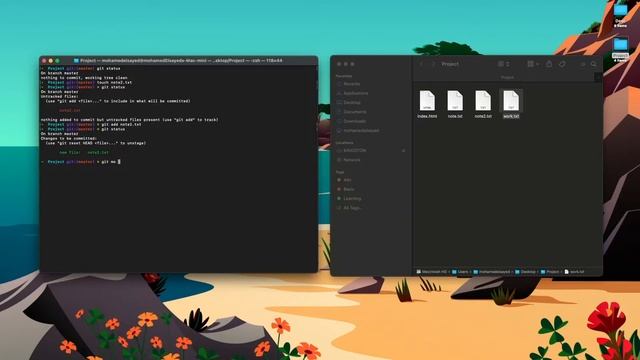
Task: Go forward using Finder's forward arrow
Action: pos(433,64)
